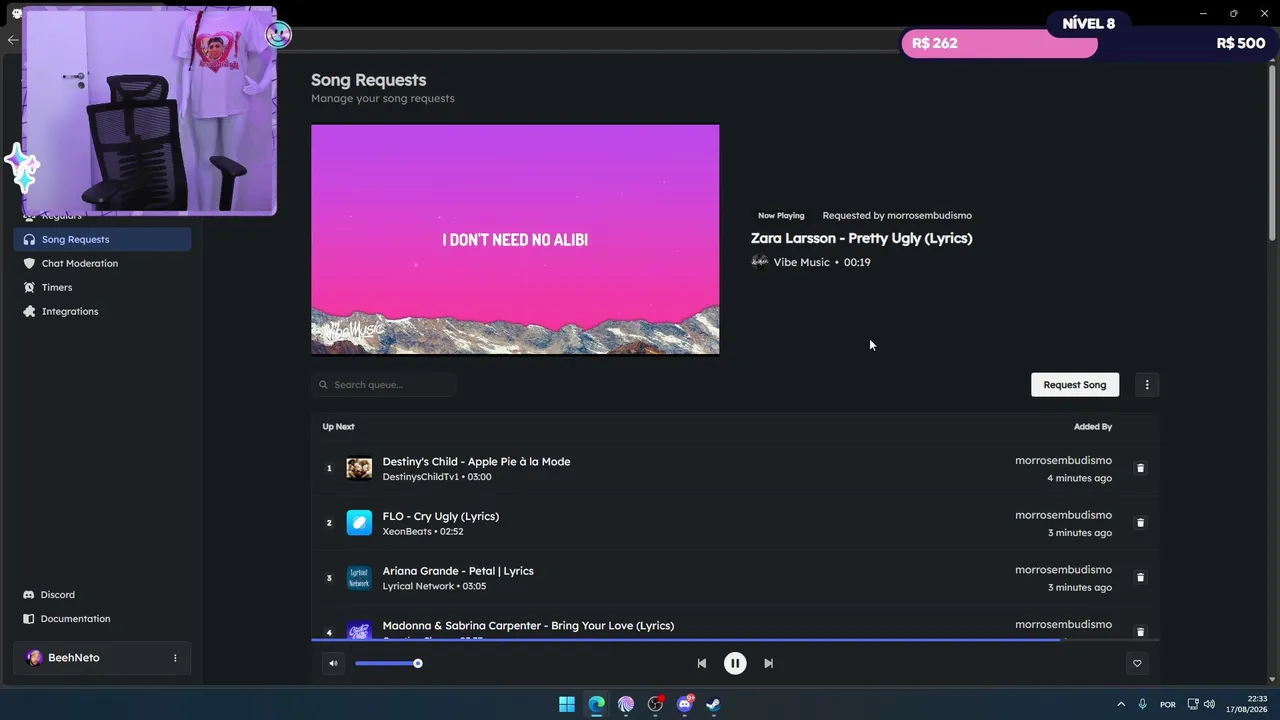This screenshot has height=720, width=1280.
Task: Click the Ariana Grande song thumbnail
Action: [359, 578]
